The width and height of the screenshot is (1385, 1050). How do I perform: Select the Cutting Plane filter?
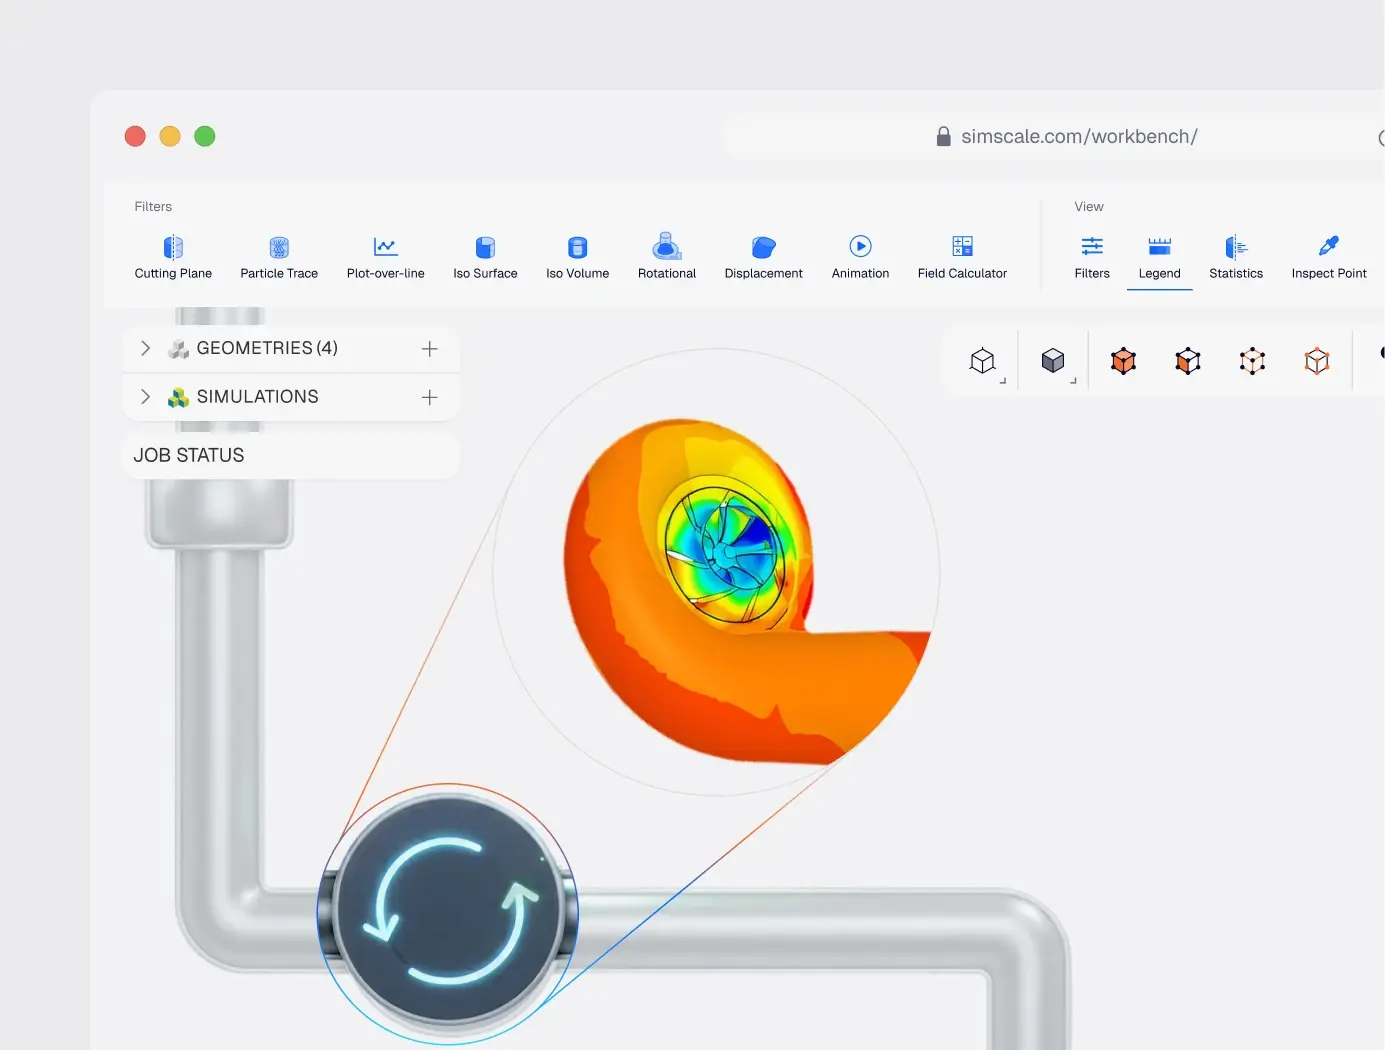(x=173, y=258)
